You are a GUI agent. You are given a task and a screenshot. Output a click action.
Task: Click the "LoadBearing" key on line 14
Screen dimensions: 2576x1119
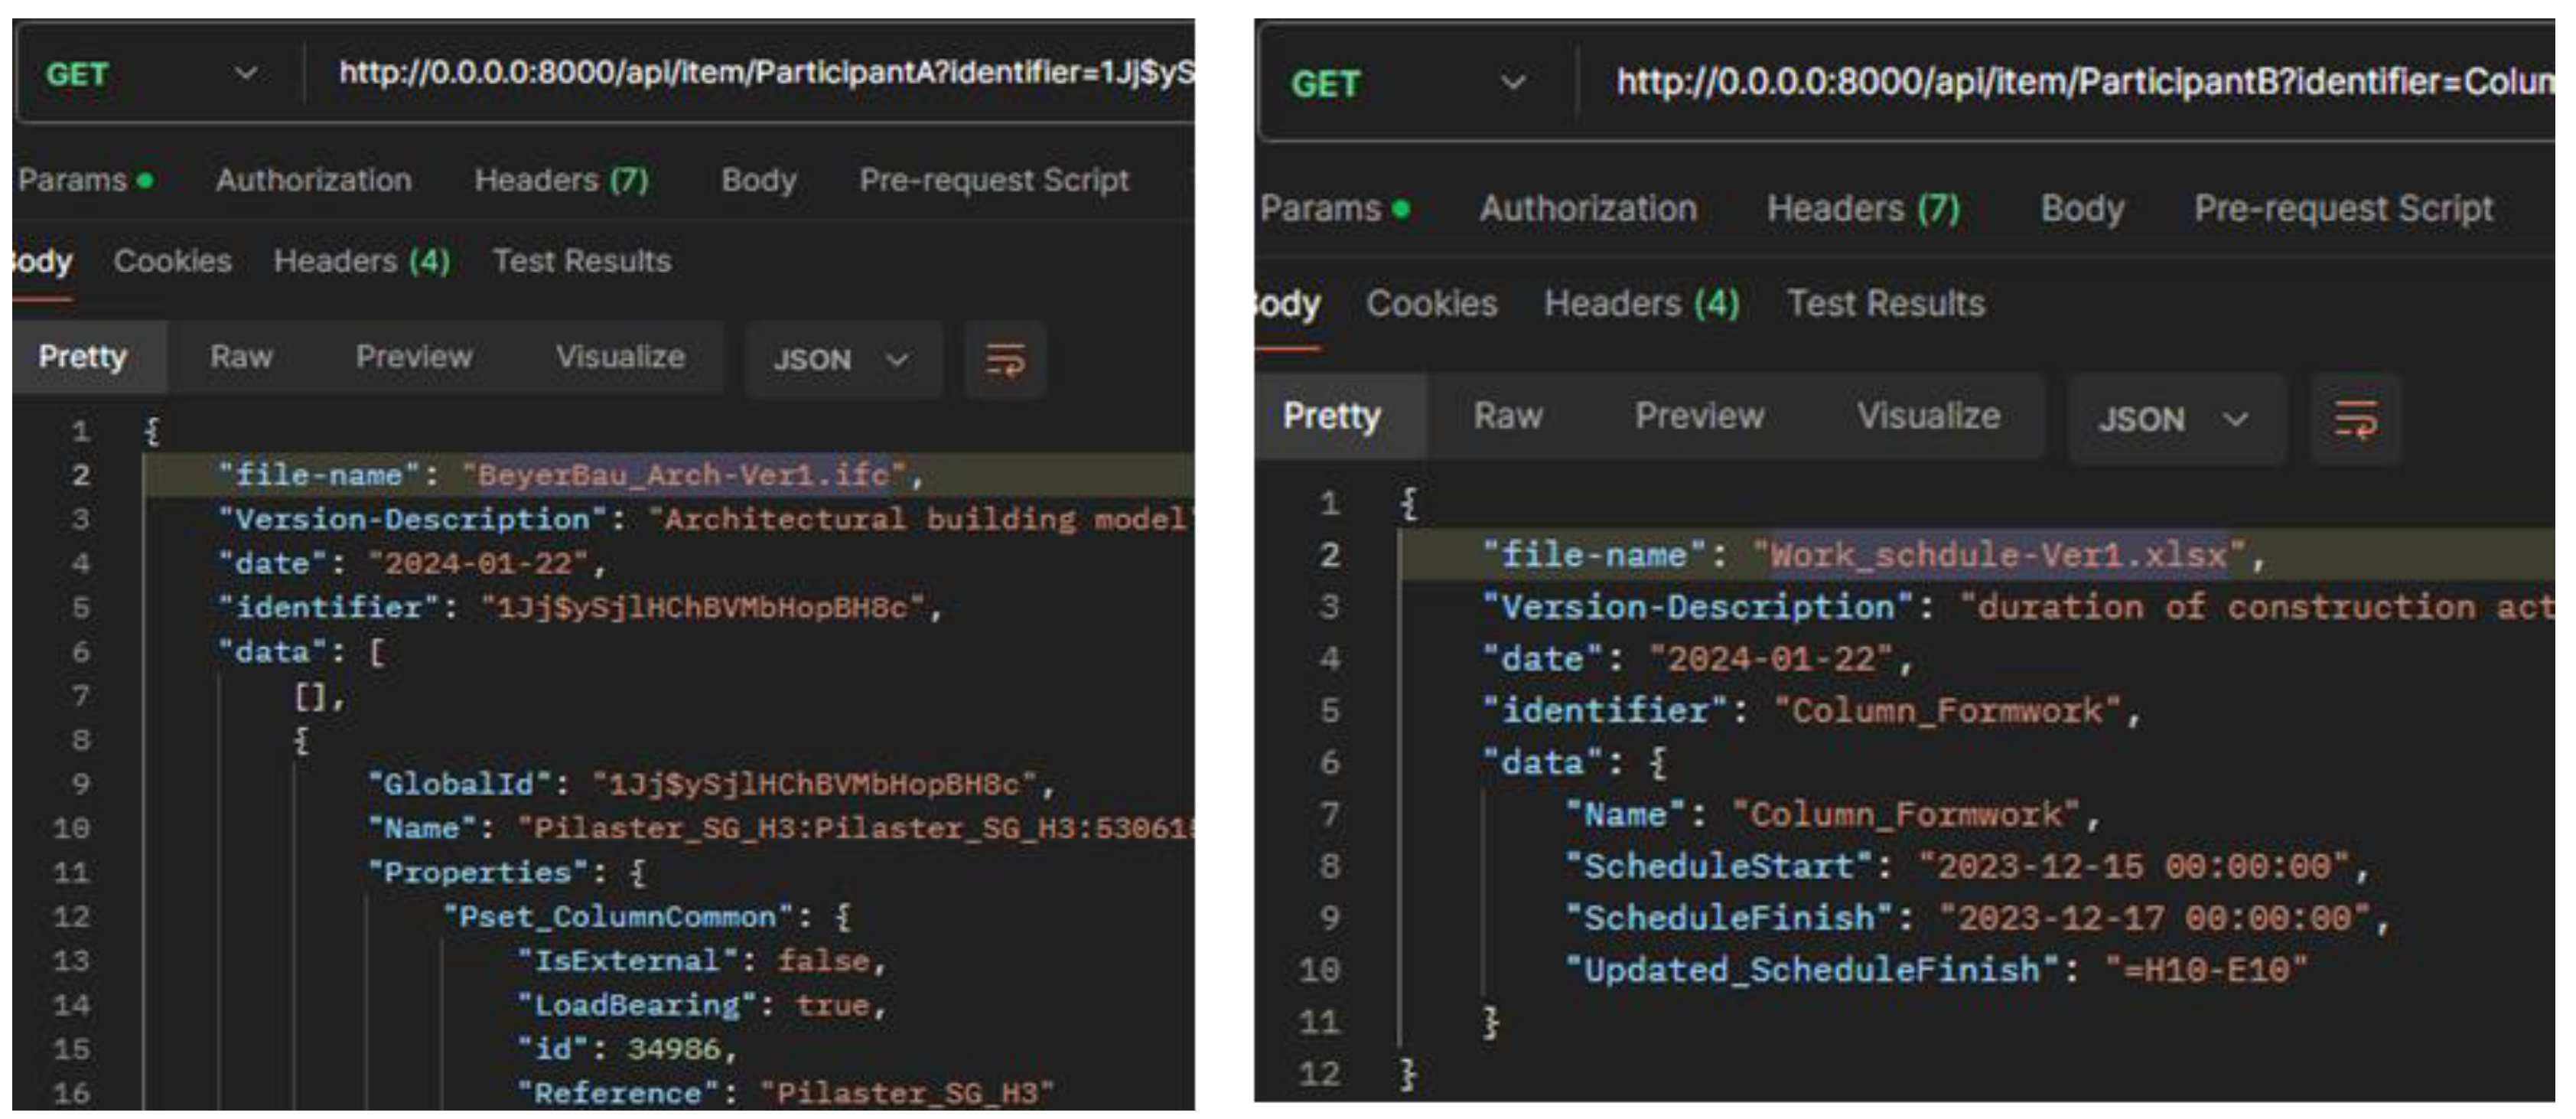[x=637, y=1005]
